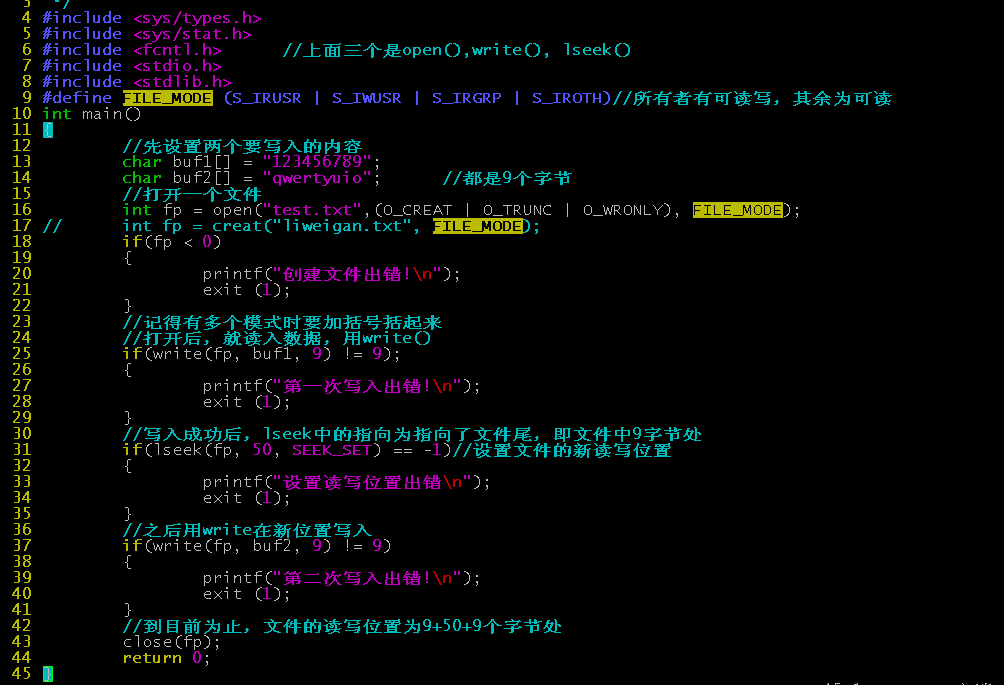Image resolution: width=1004 pixels, height=685 pixels.
Task: Click the int main() declaration
Action: click(92, 114)
